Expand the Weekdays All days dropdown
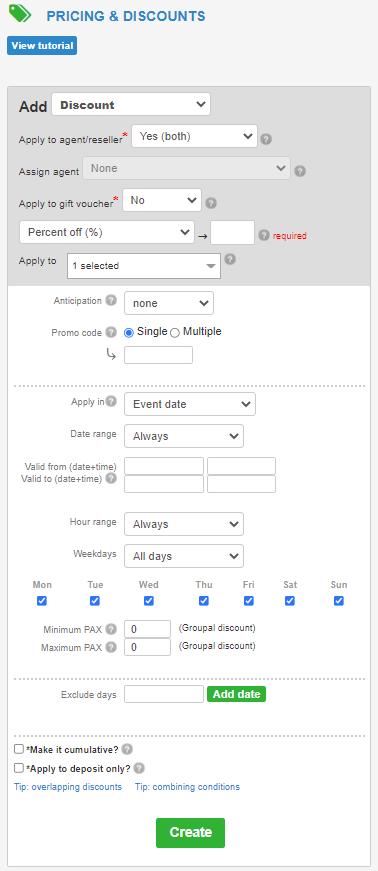The height and width of the screenshot is (871, 378). point(183,556)
